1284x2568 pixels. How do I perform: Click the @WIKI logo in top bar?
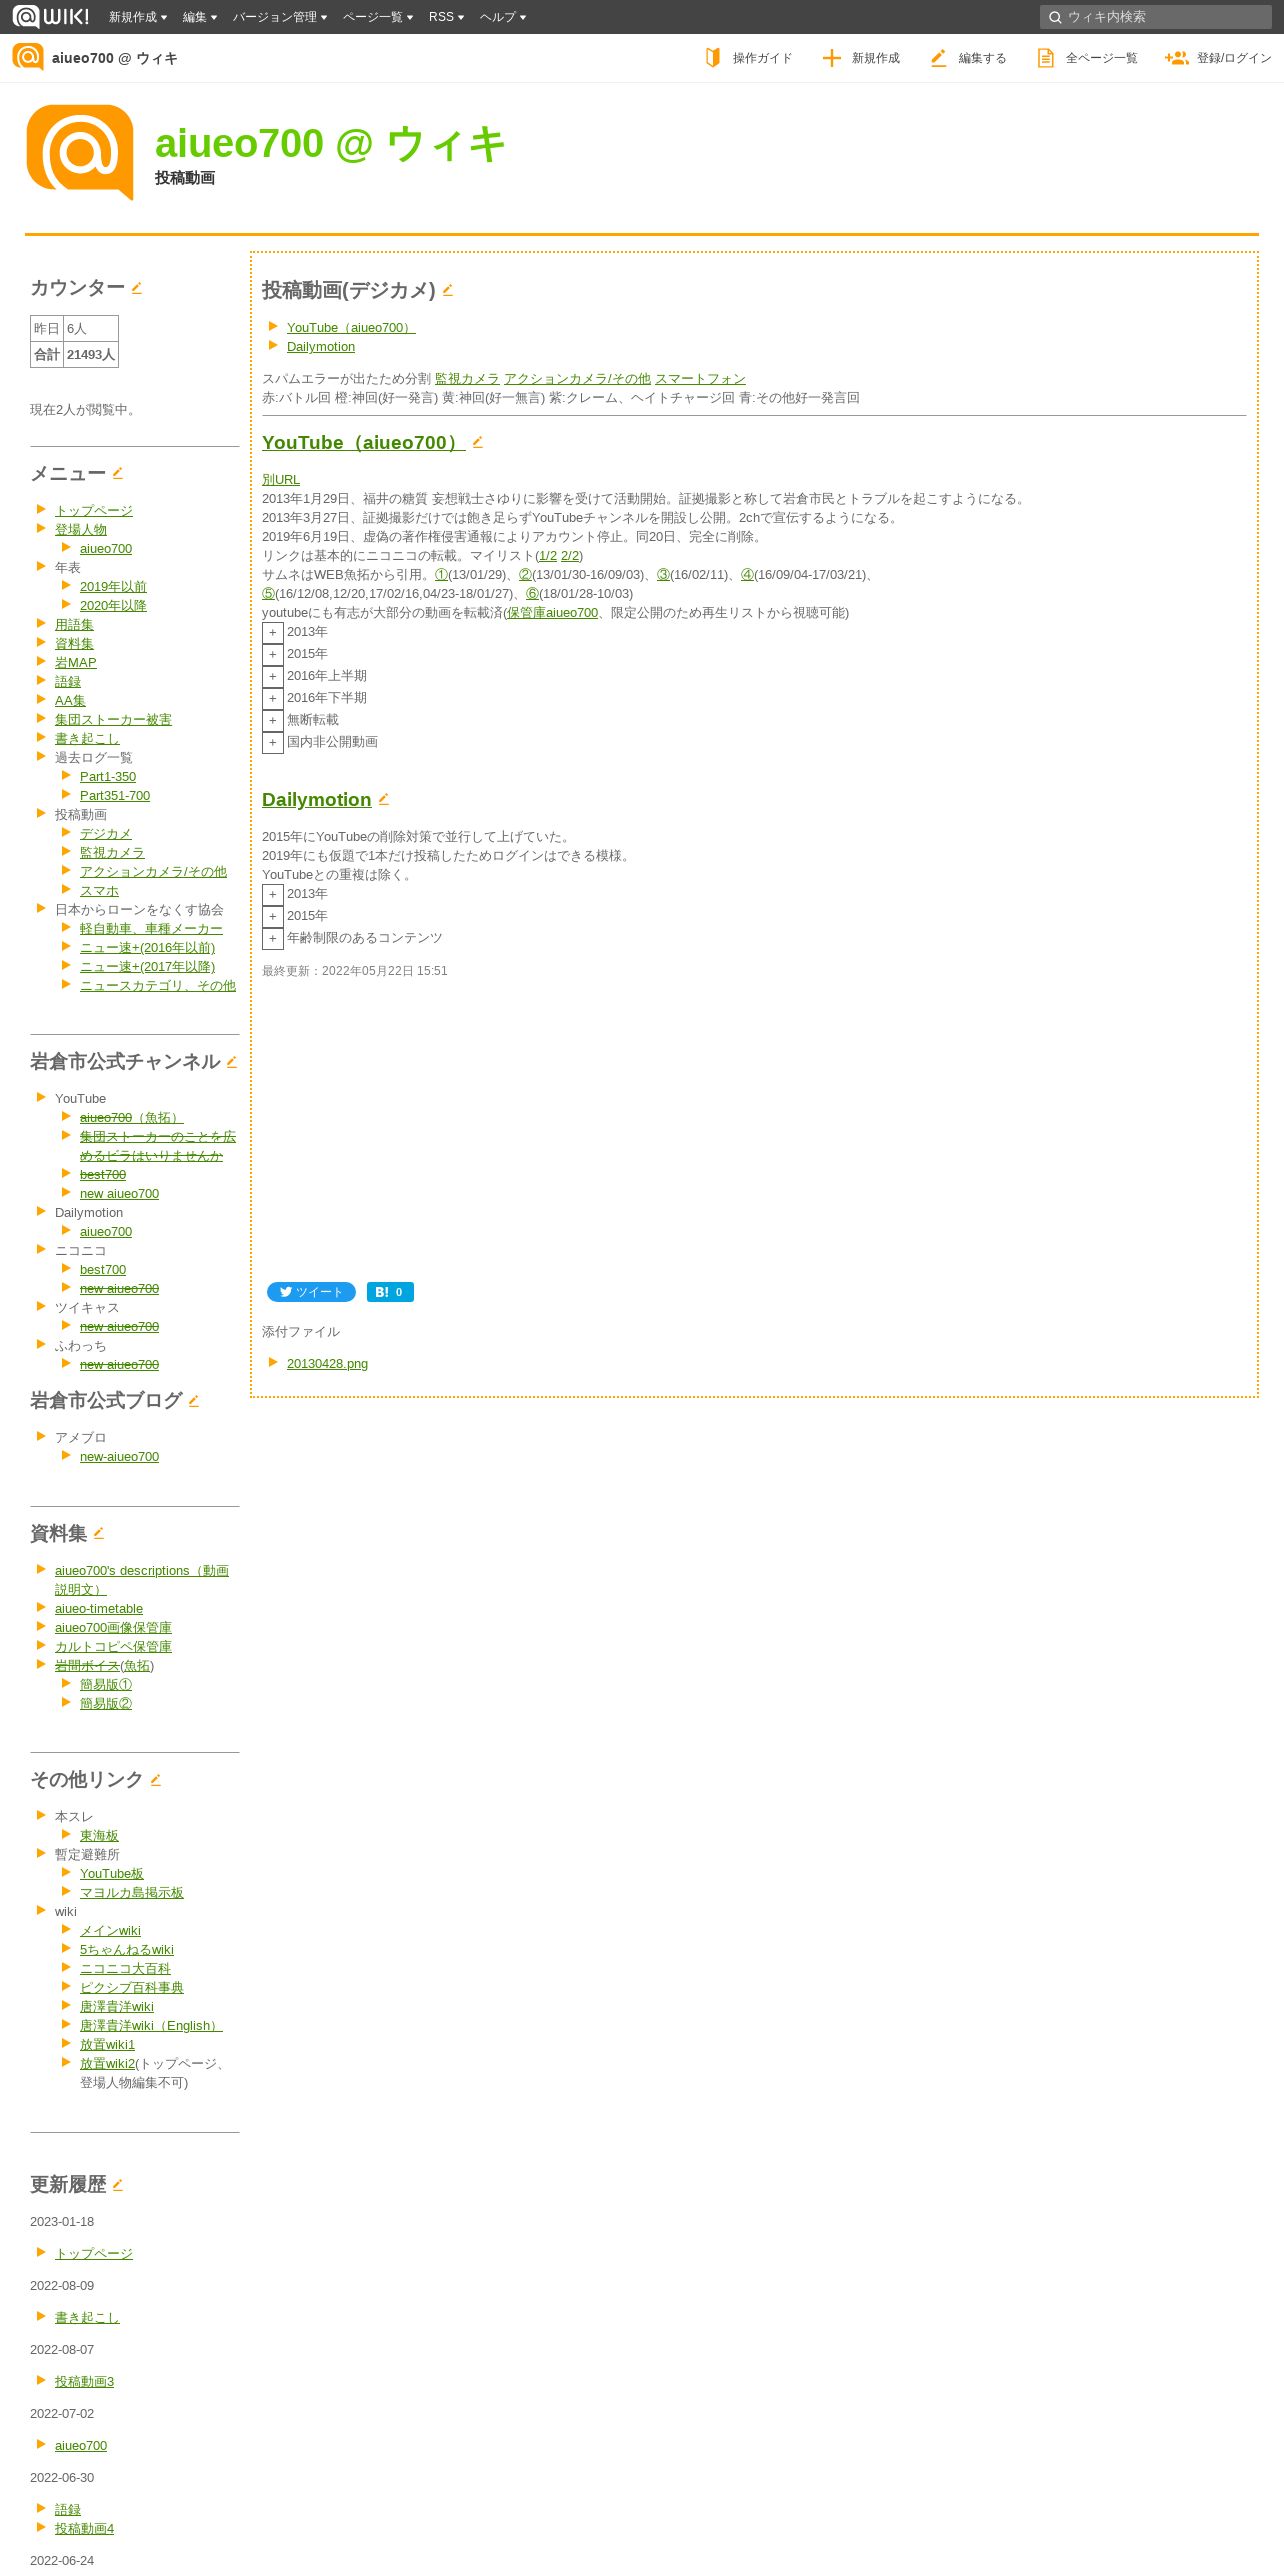pos(50,16)
